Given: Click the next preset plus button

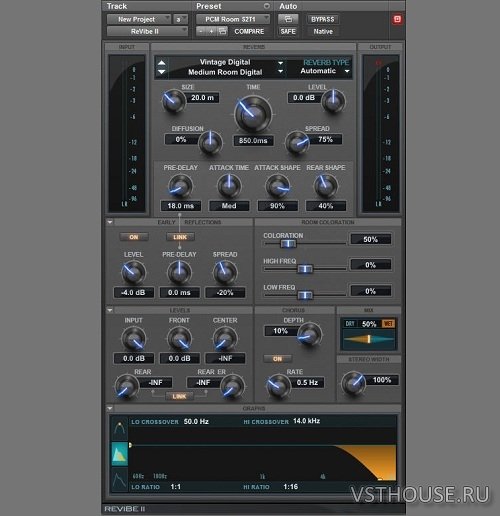Looking at the screenshot, I should coord(211,31).
